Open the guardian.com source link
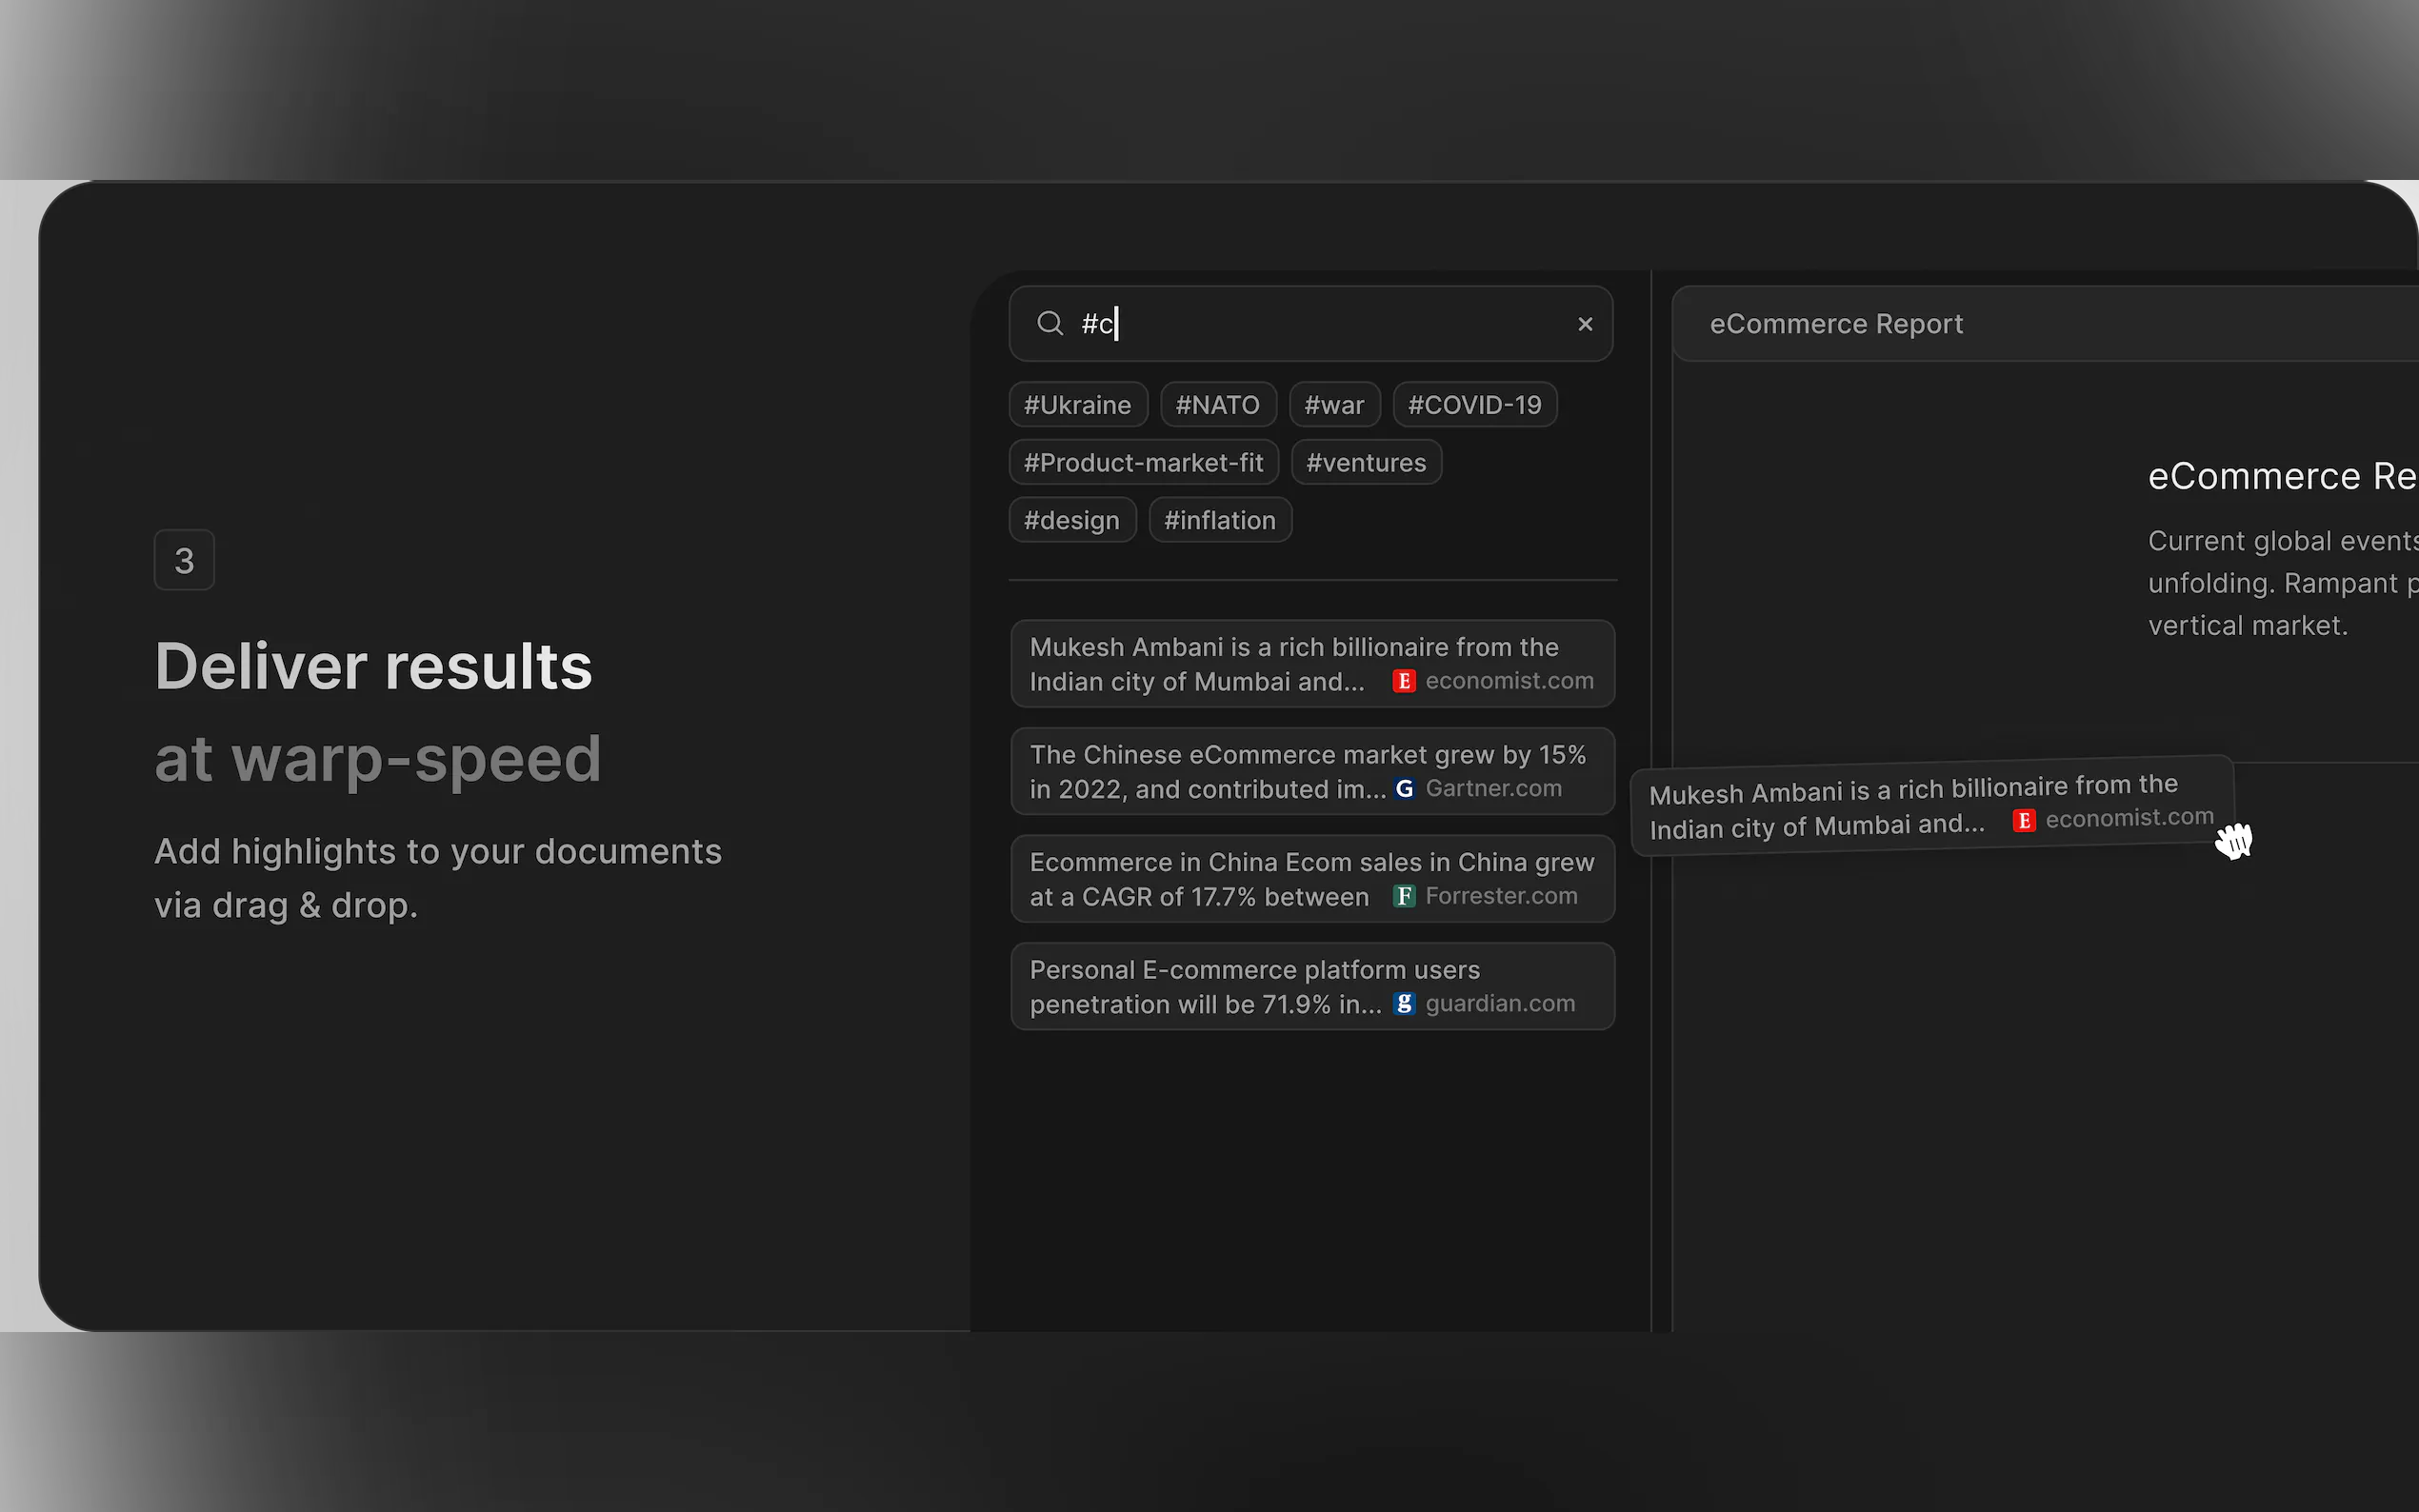Screen dimensions: 2419x1512 [x=1499, y=1003]
